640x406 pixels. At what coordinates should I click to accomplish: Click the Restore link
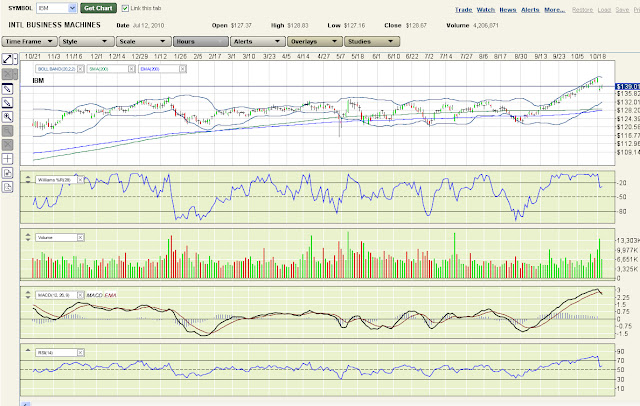pyautogui.click(x=582, y=10)
